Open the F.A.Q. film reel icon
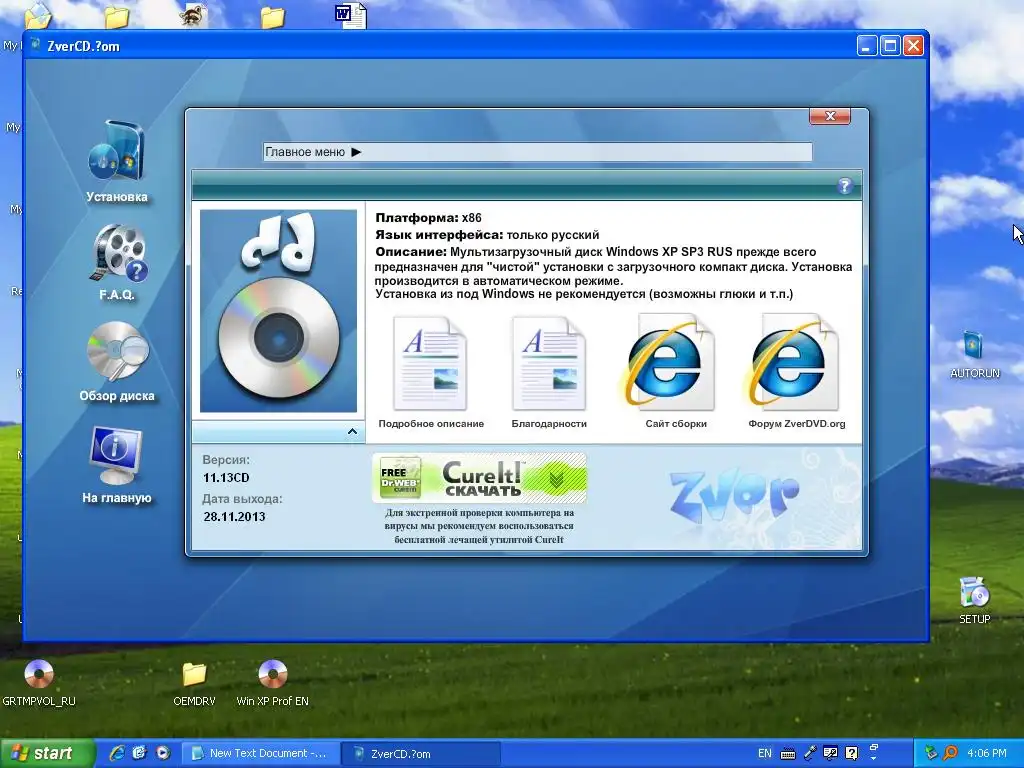 (x=118, y=252)
